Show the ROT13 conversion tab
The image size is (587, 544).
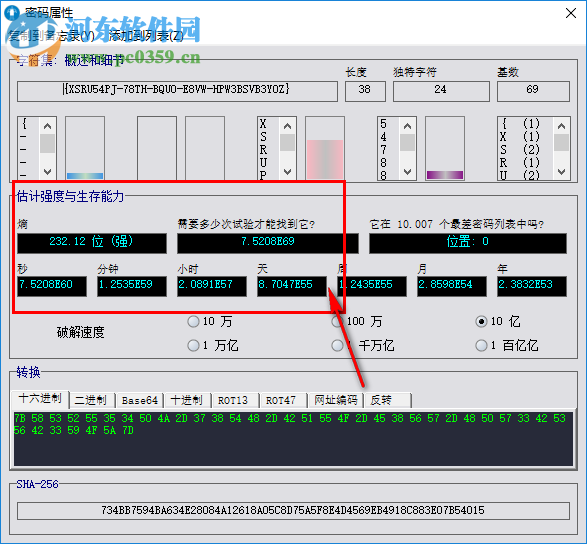pos(235,400)
